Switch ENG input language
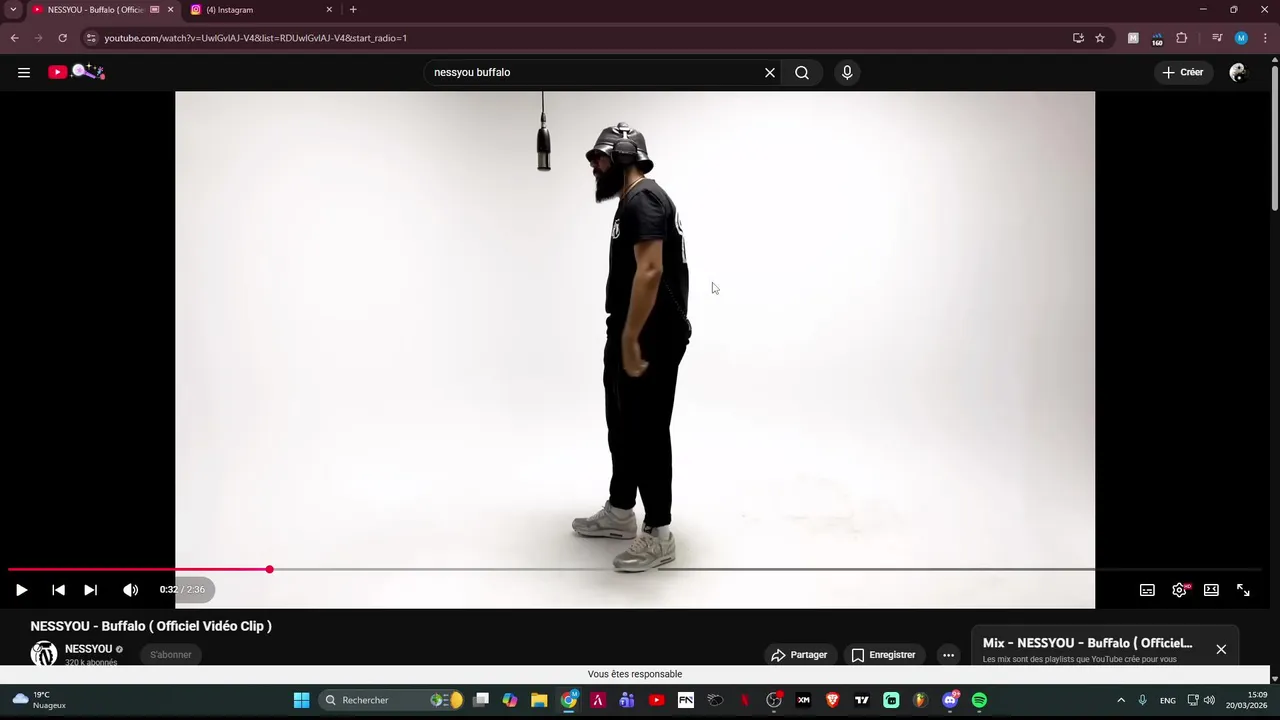 (1168, 700)
